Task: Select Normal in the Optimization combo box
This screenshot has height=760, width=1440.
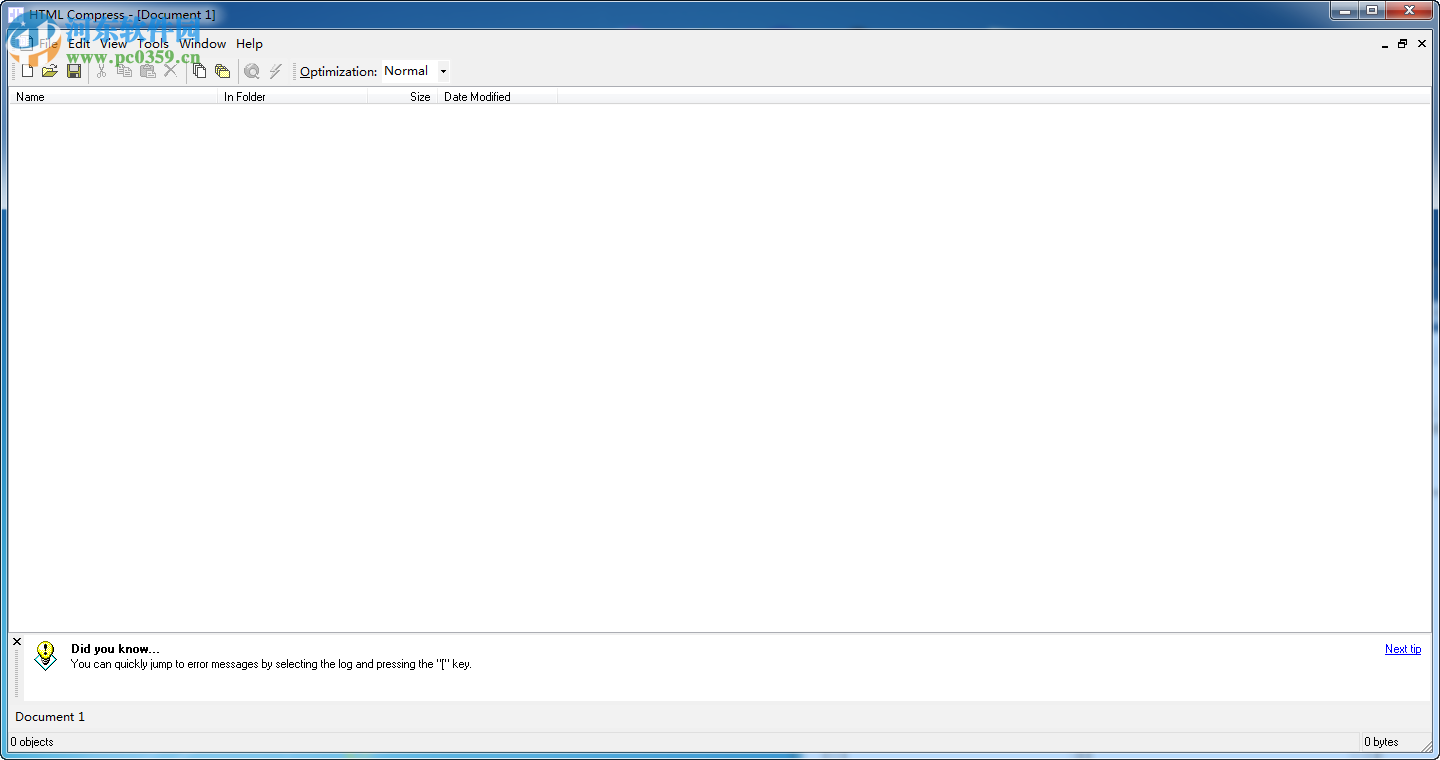Action: pos(408,70)
